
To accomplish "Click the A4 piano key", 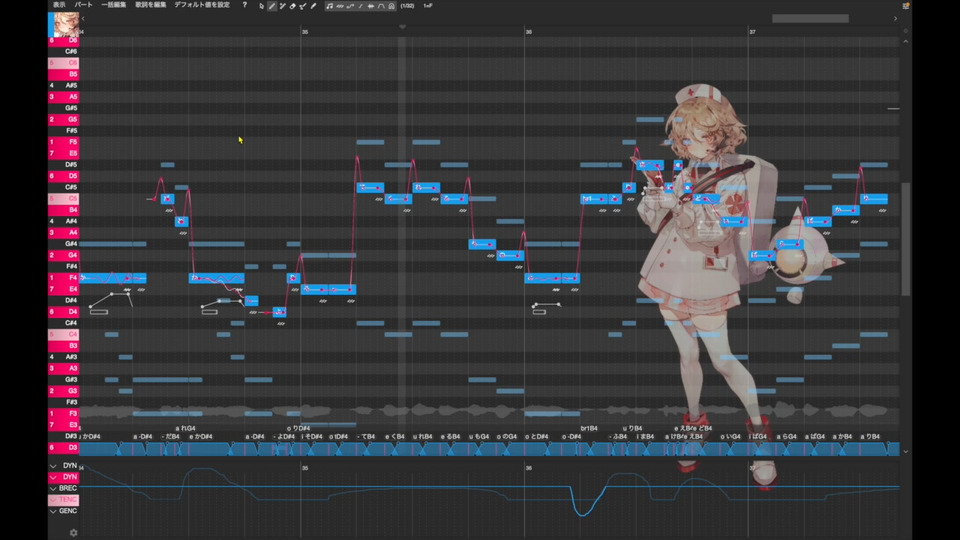I will (x=64, y=233).
